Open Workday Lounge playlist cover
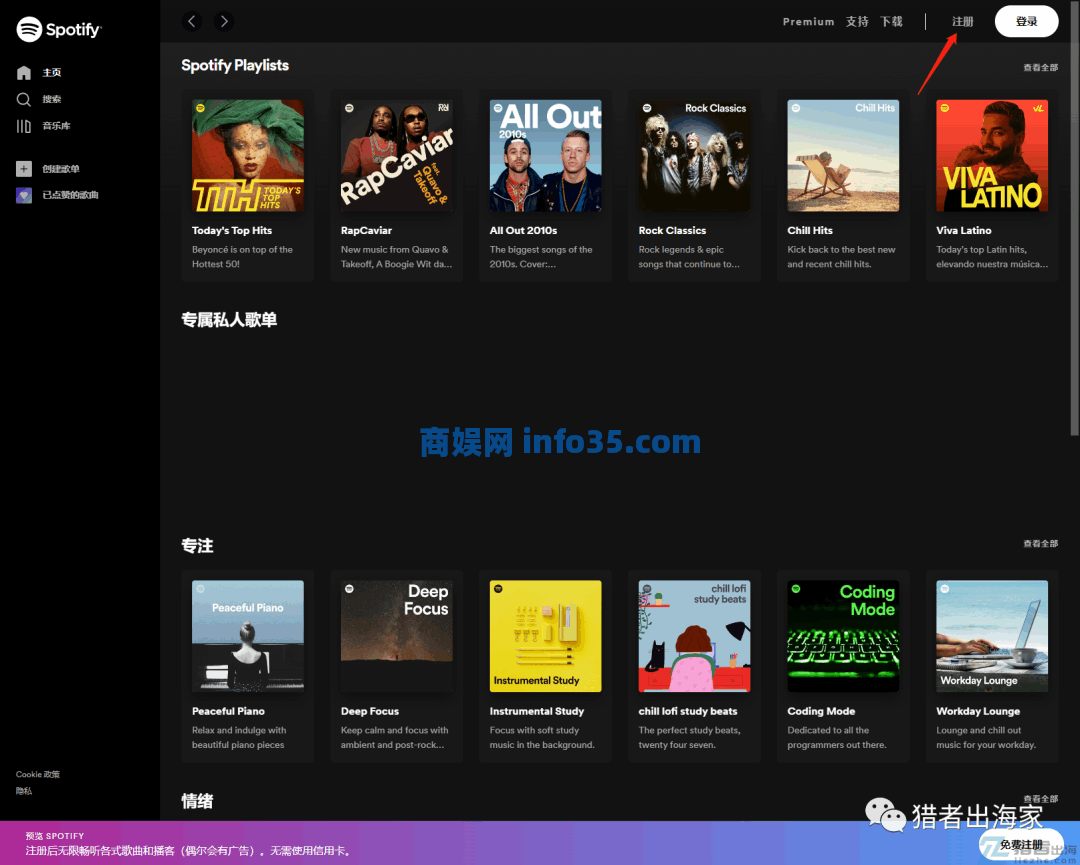Viewport: 1080px width, 865px height. [x=992, y=636]
